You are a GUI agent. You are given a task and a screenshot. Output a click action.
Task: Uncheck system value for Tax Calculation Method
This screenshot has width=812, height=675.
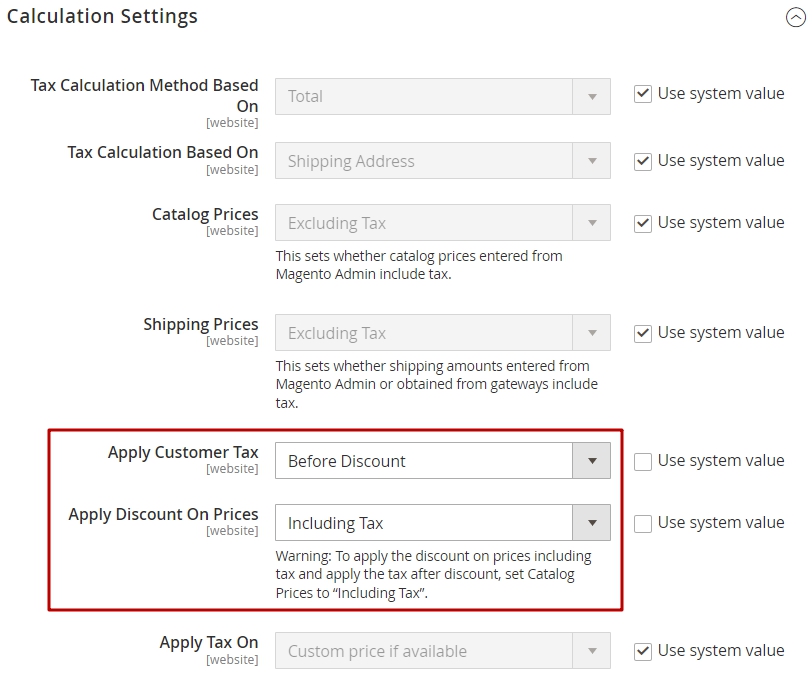643,94
